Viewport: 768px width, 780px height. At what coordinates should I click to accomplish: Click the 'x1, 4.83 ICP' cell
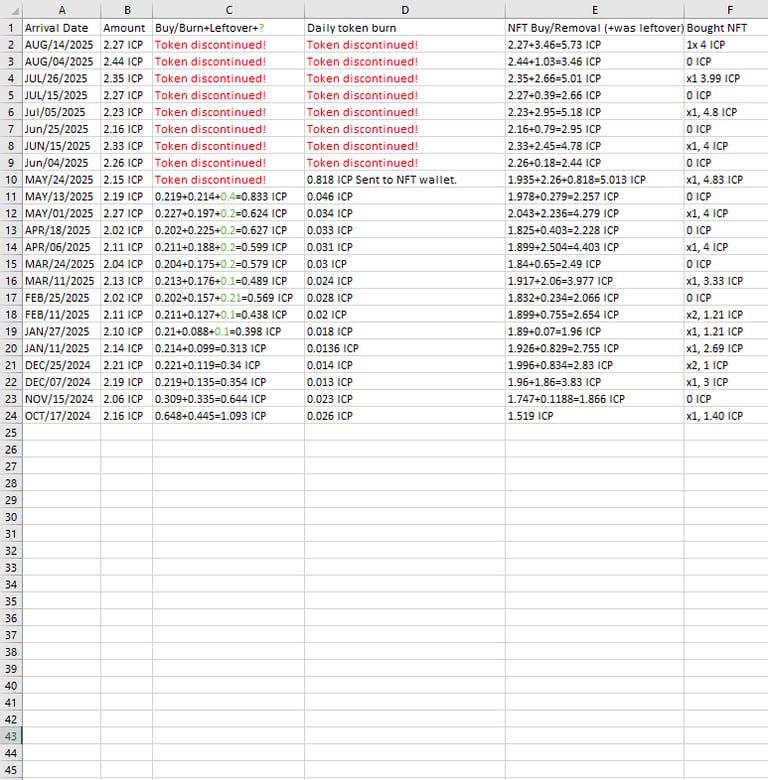click(x=726, y=180)
